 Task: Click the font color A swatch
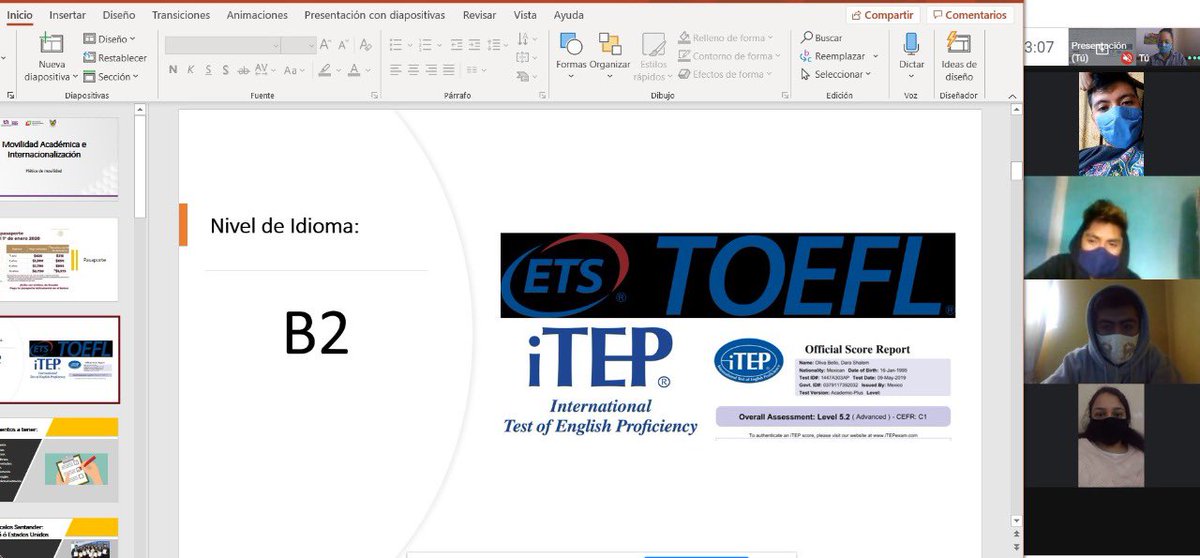click(353, 70)
